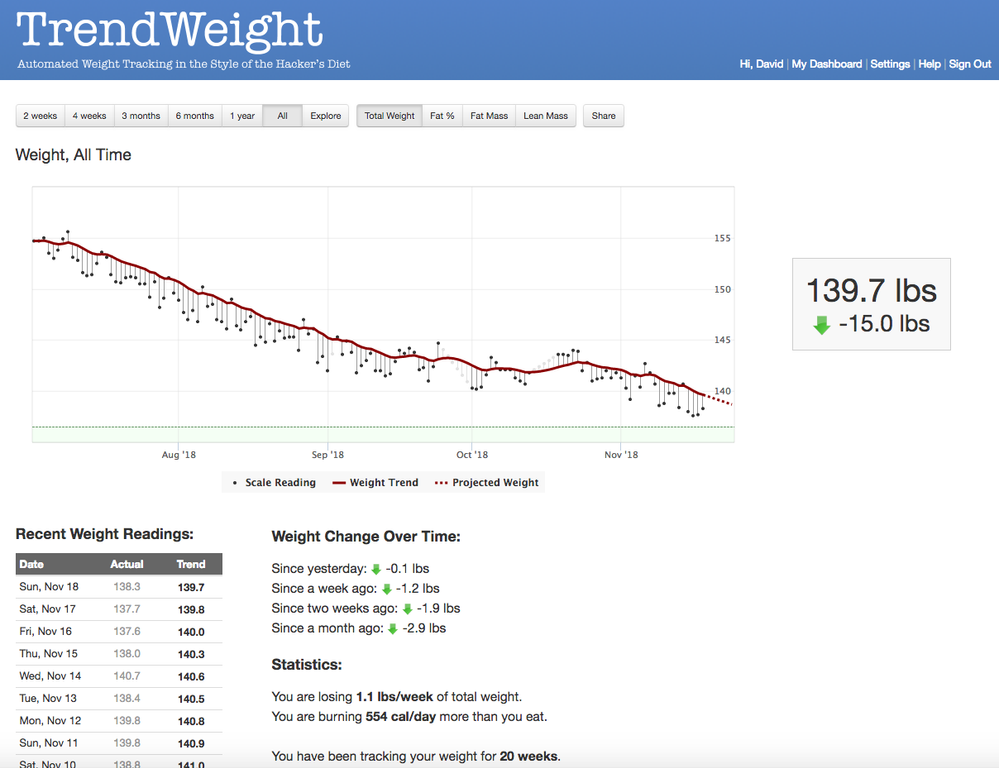
Task: Click the dotted red projected weight line
Action: coord(719,400)
